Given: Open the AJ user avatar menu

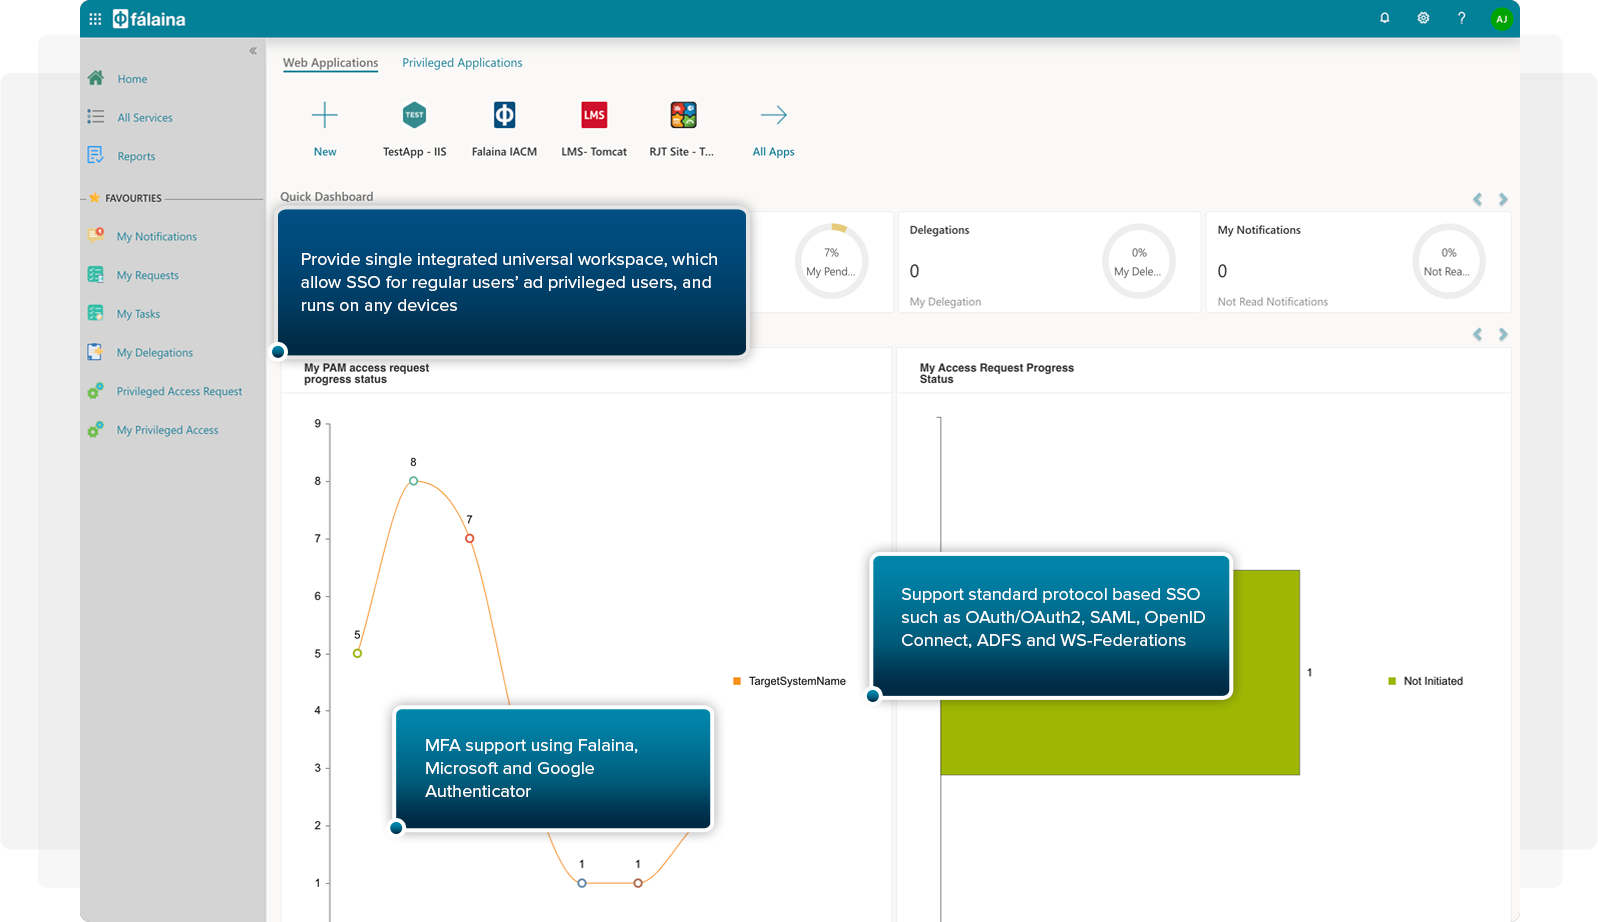Looking at the screenshot, I should (x=1501, y=19).
